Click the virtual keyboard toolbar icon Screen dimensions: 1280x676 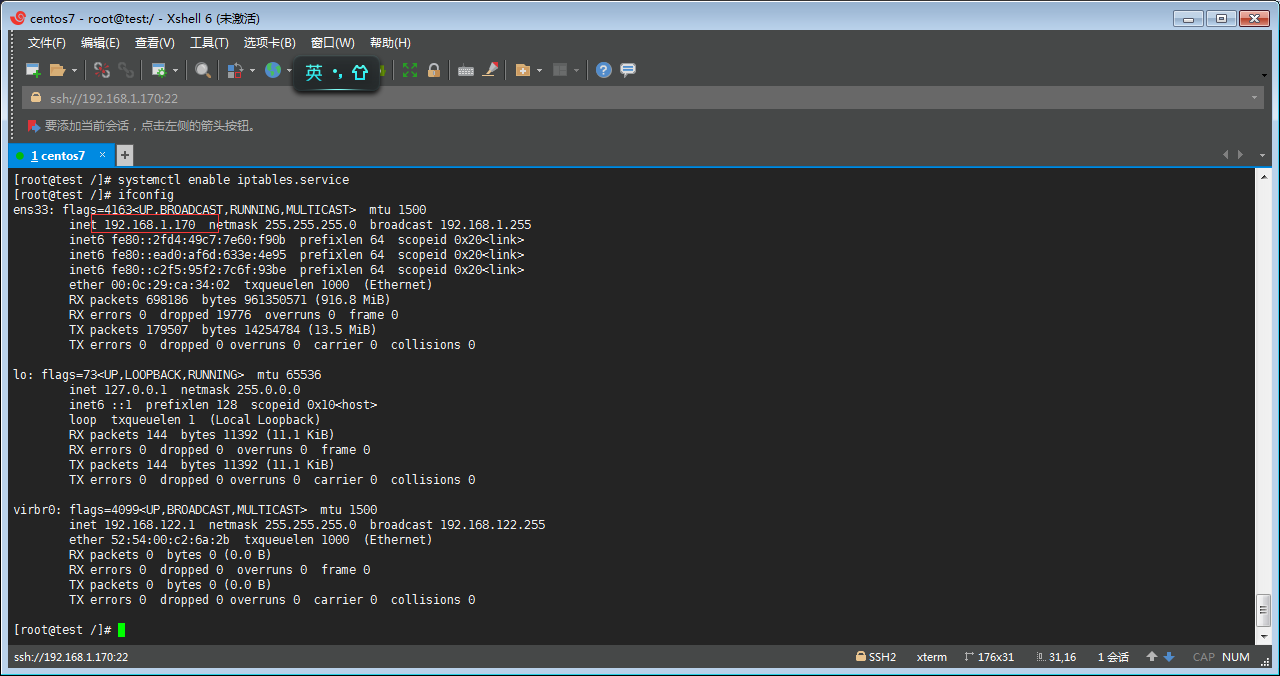(x=465, y=70)
